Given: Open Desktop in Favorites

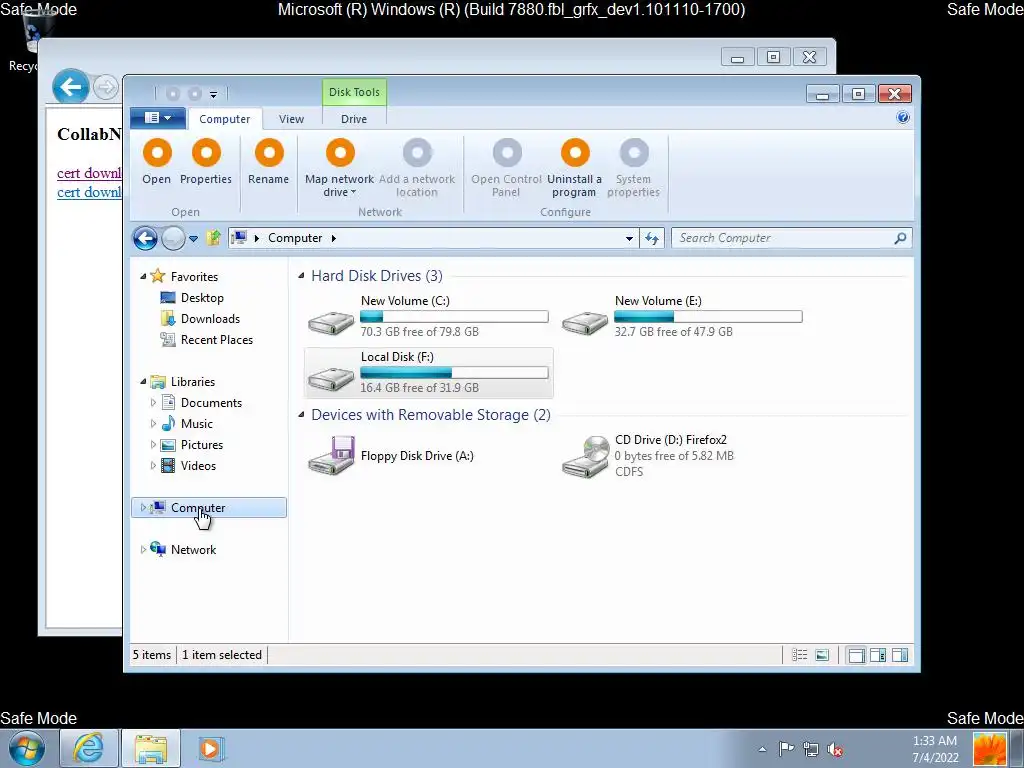Looking at the screenshot, I should tap(202, 298).
